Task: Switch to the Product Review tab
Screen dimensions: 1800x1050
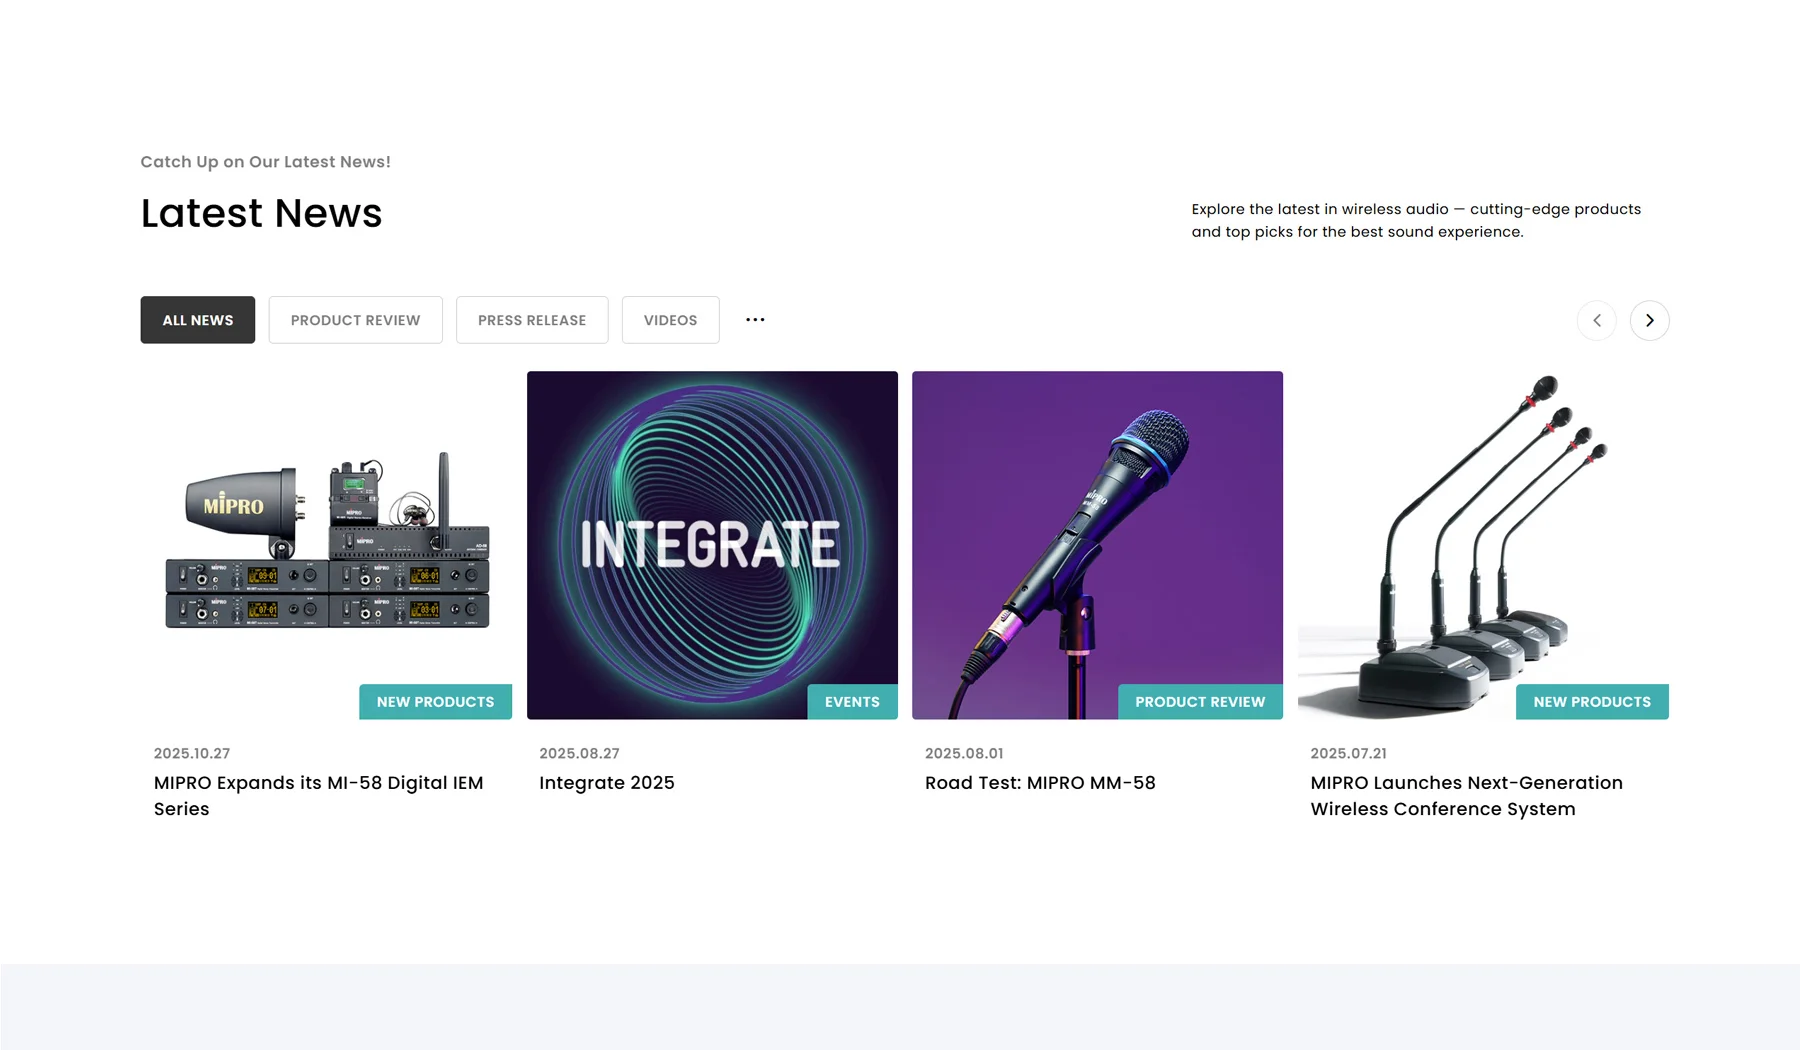Action: click(x=355, y=320)
